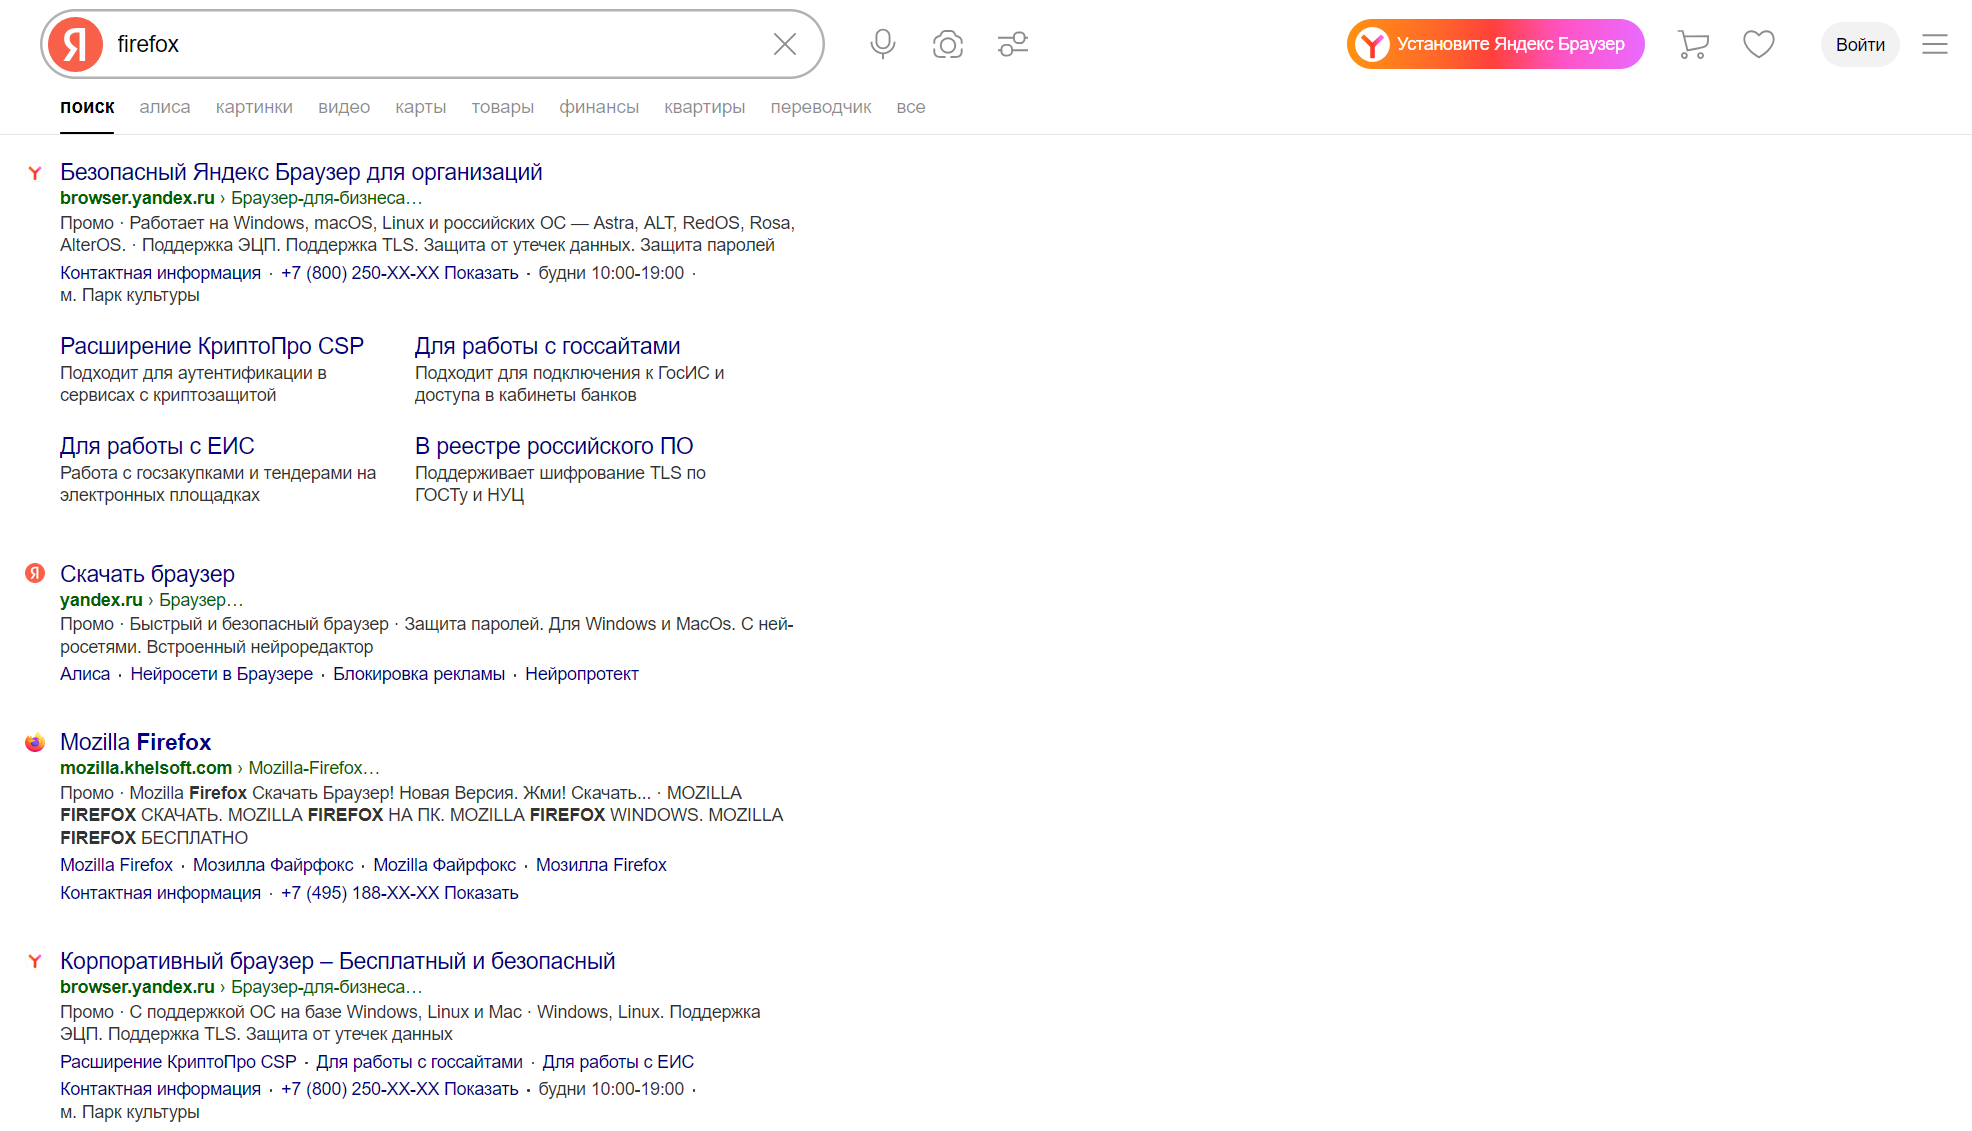Expand the все services tab
This screenshot has width=1972, height=1131.
[910, 107]
